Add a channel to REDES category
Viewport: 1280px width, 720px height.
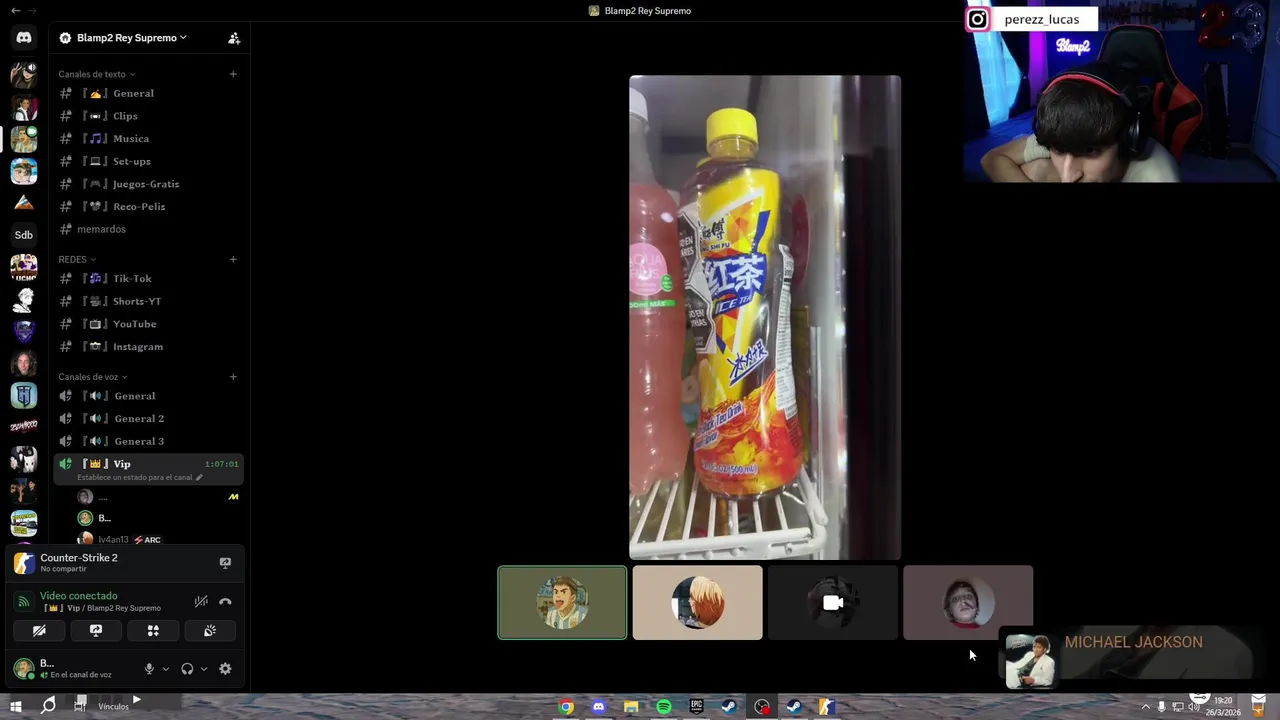[x=233, y=259]
